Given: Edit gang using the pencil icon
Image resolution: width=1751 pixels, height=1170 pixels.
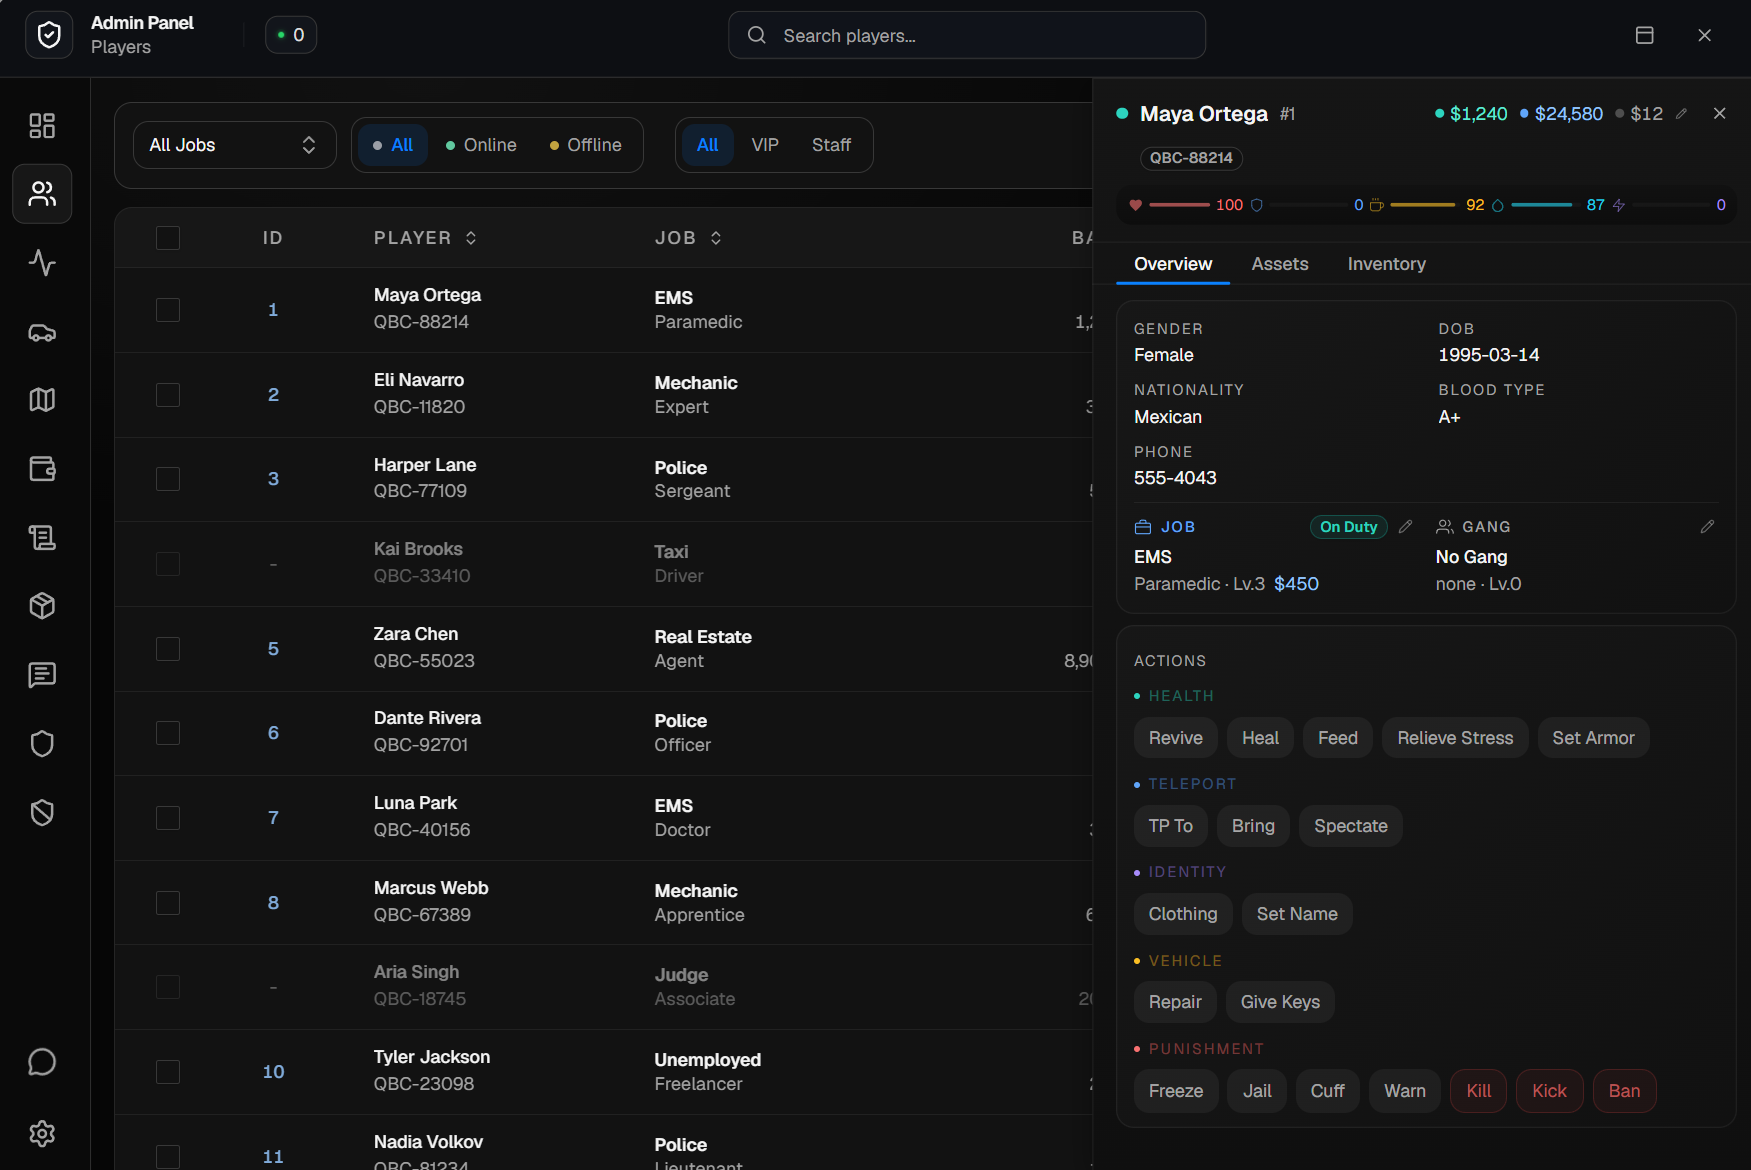Looking at the screenshot, I should (x=1707, y=527).
